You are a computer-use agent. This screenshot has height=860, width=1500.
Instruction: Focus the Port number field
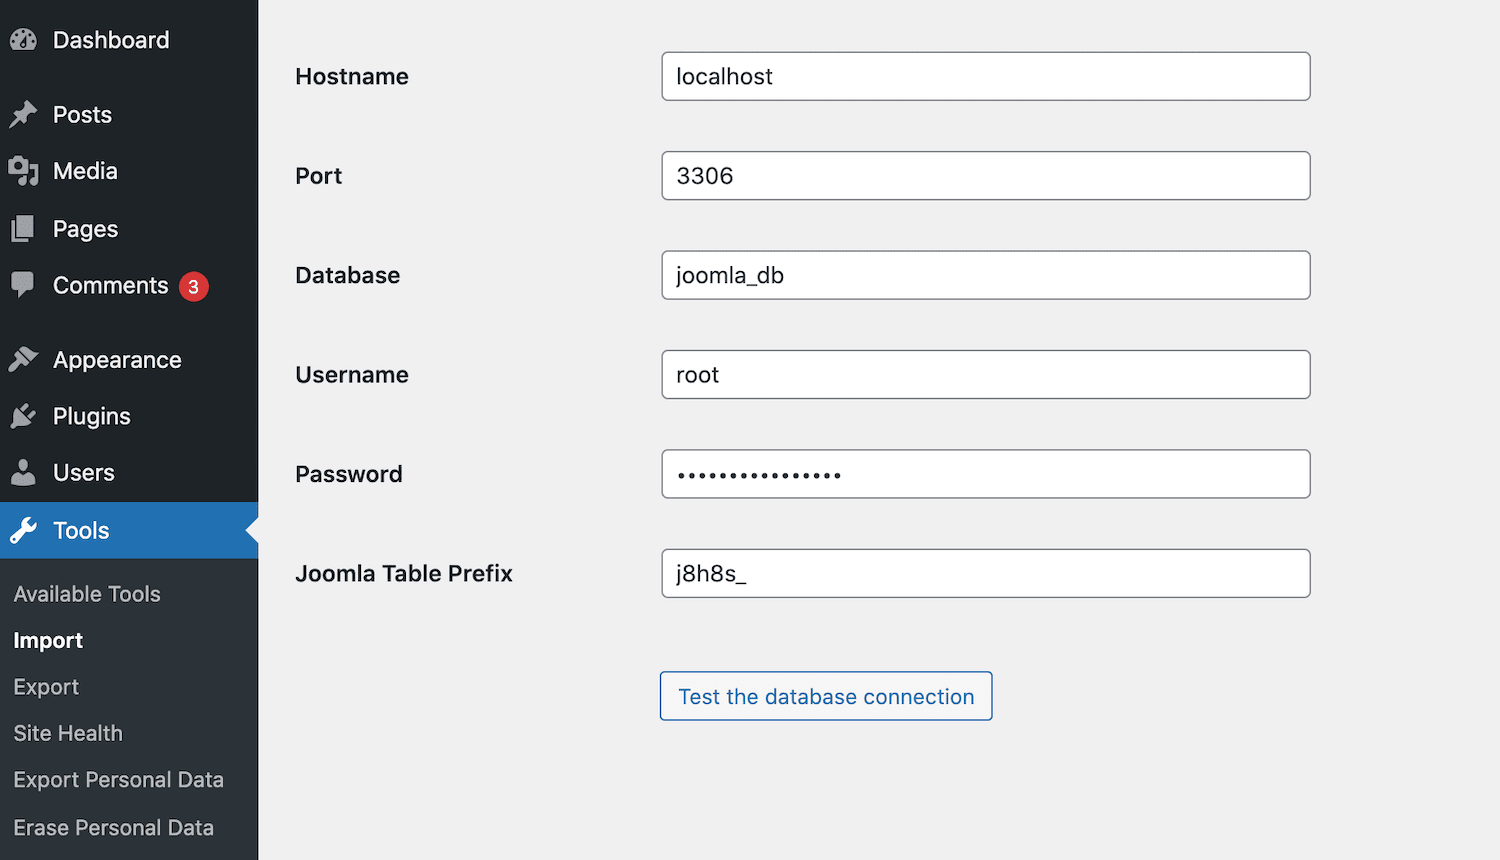tap(985, 176)
